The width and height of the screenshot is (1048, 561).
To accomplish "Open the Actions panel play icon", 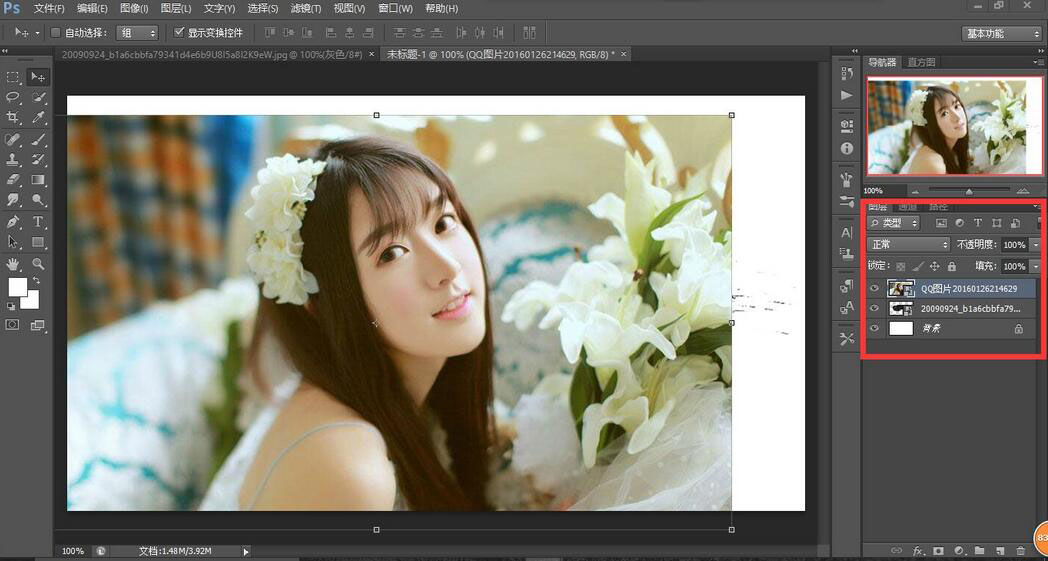I will coord(847,96).
